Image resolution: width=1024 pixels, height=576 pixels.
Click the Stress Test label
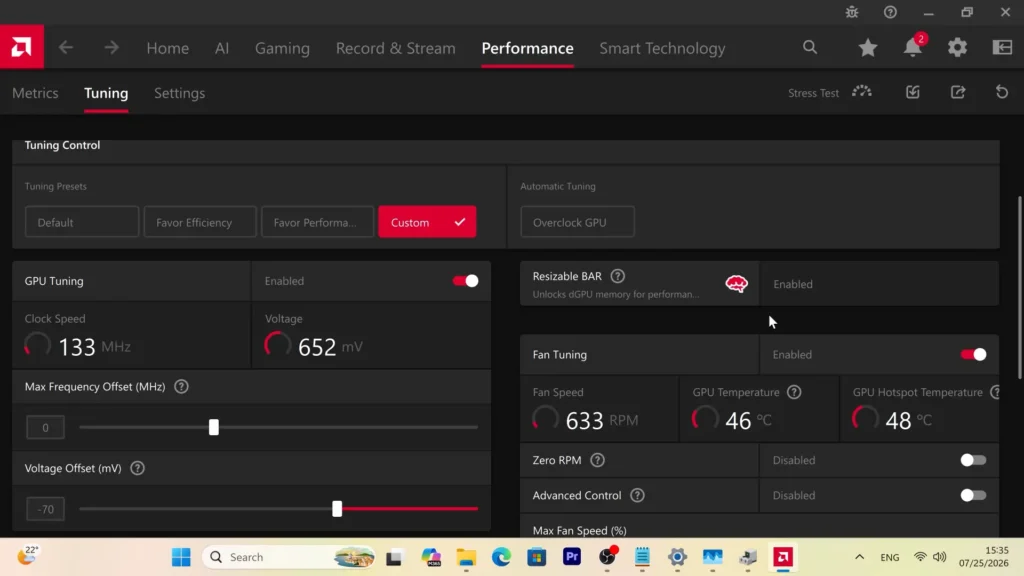(x=813, y=93)
